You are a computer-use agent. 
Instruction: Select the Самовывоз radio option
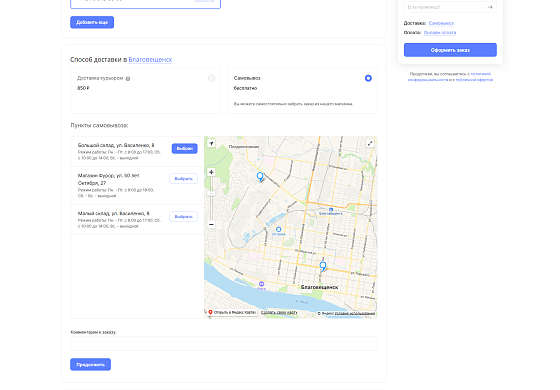point(368,78)
